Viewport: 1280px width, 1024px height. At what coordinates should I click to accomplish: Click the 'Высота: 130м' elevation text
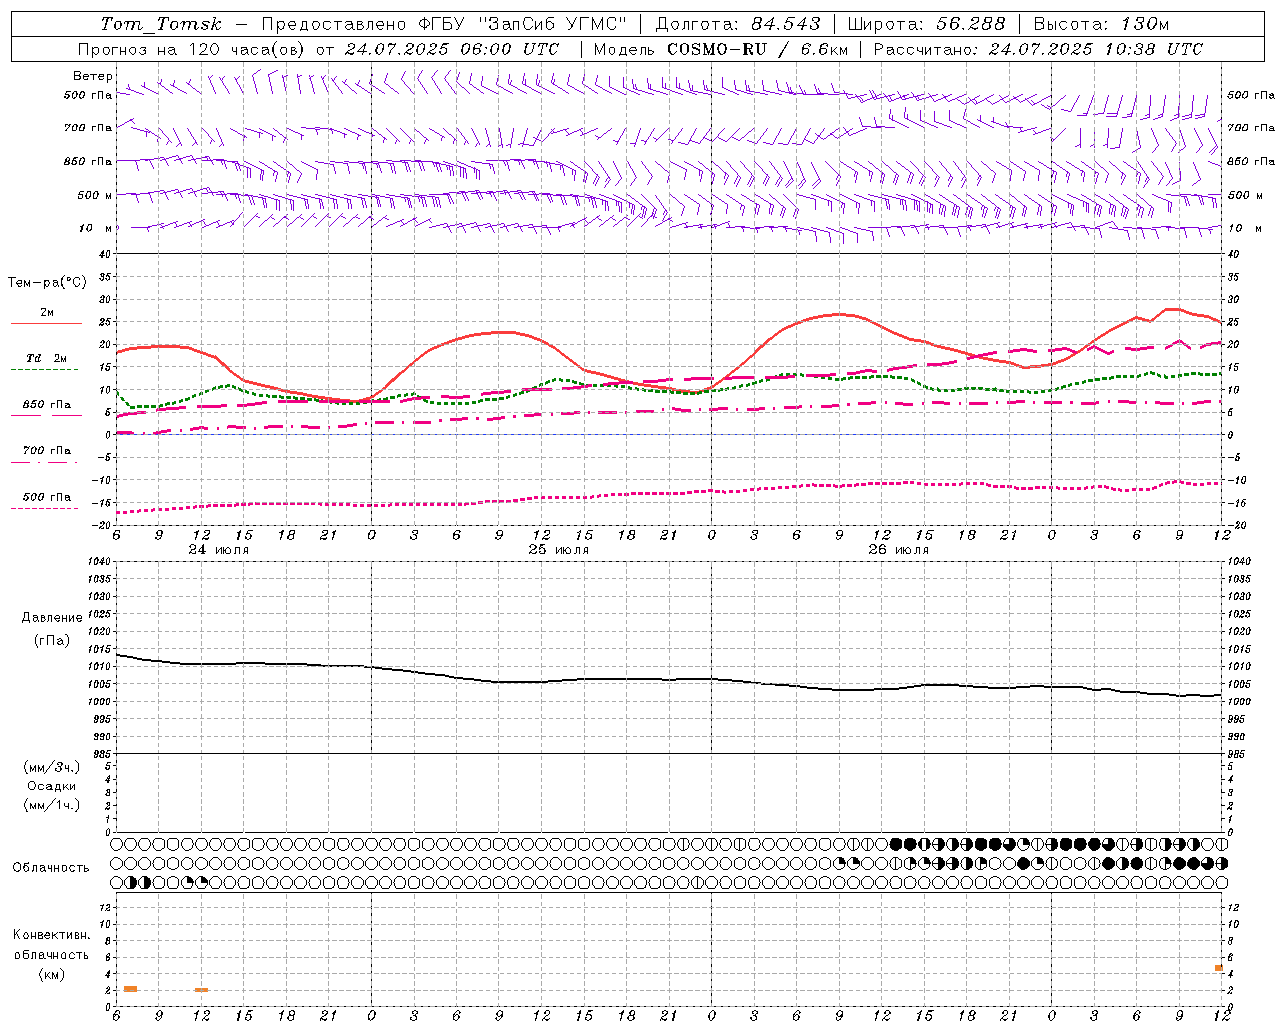pyautogui.click(x=1101, y=24)
